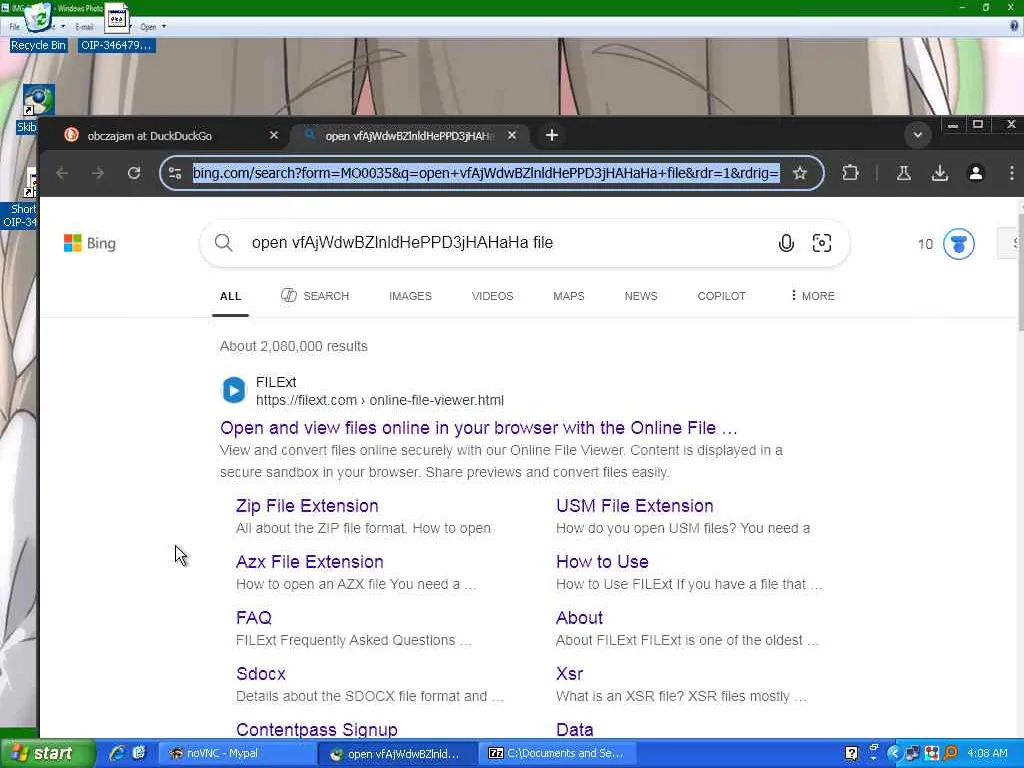Switch to the COPILOT tab
1024x768 pixels.
(721, 296)
